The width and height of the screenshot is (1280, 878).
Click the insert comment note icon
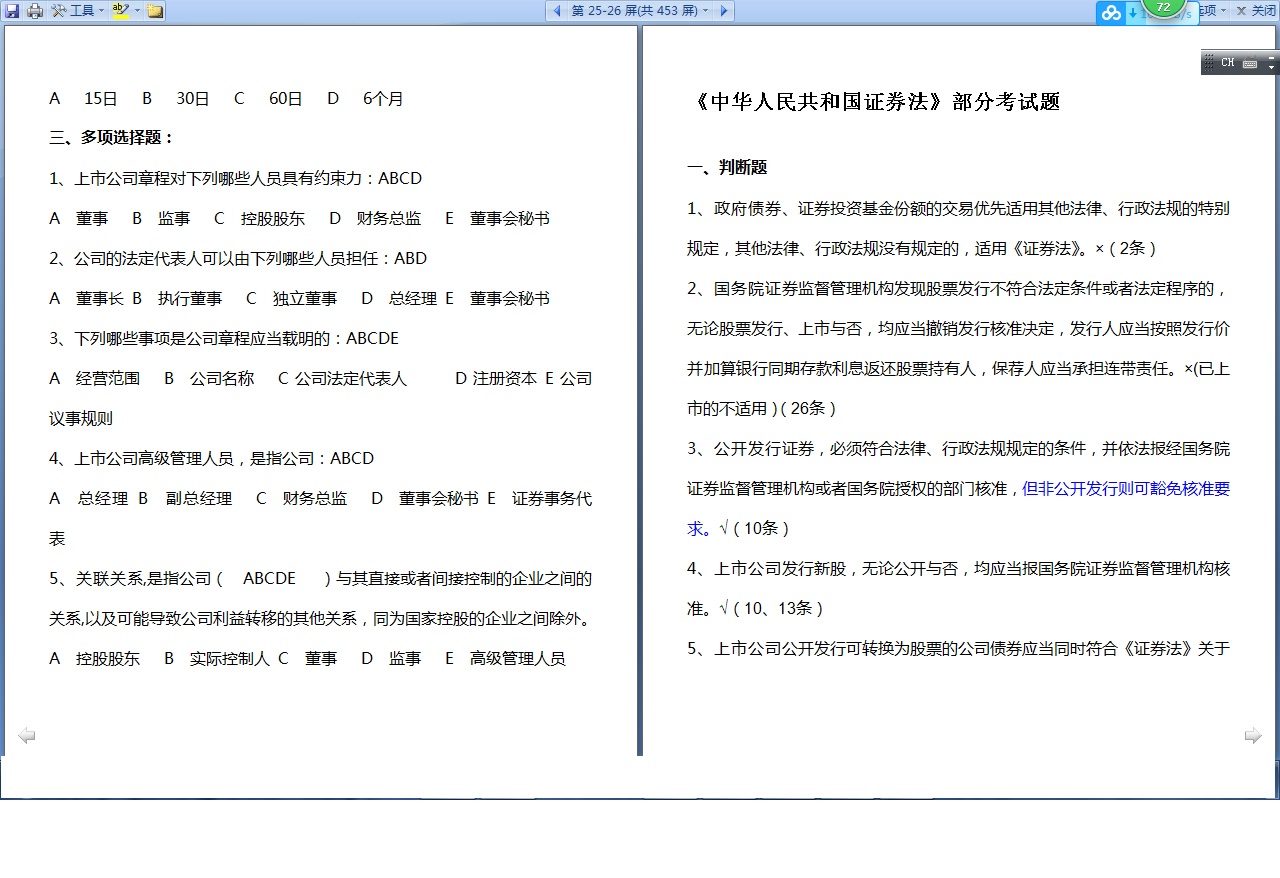coord(155,11)
